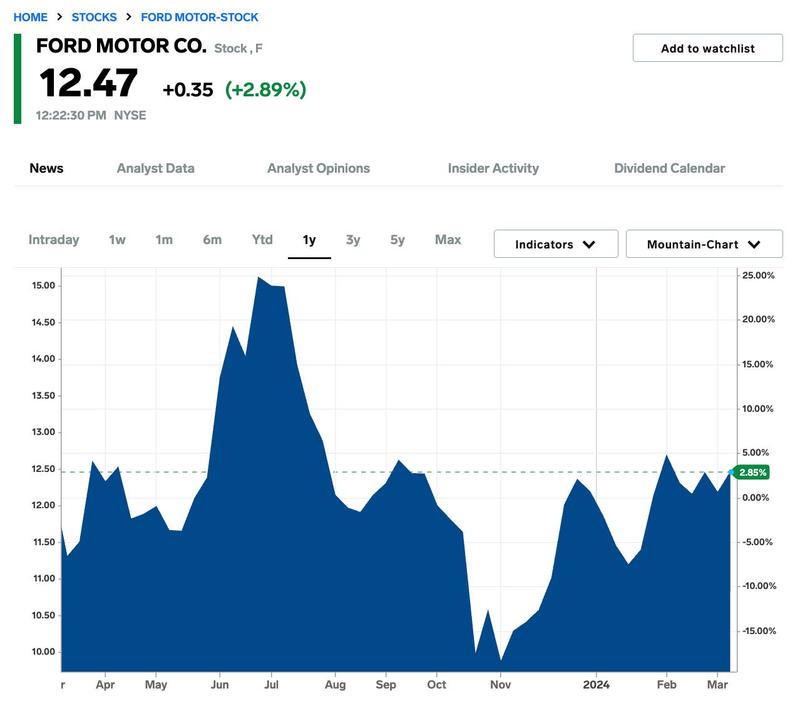Click the FORD MOTOR CO. heading
The height and width of the screenshot is (711, 800).
coord(121,46)
